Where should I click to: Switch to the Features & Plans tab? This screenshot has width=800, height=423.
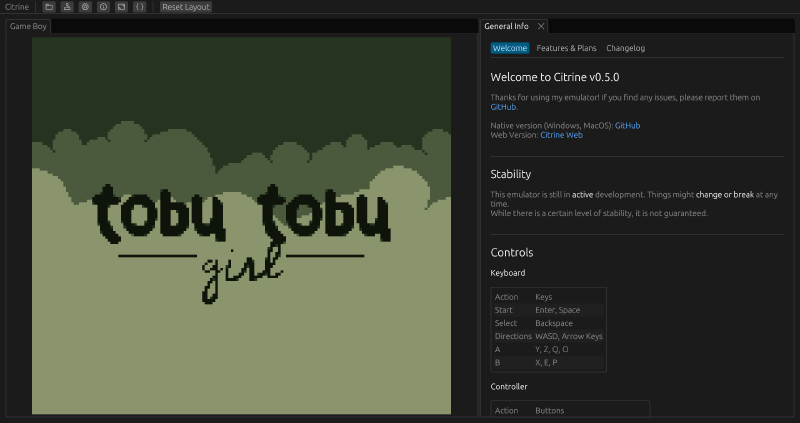click(x=566, y=48)
